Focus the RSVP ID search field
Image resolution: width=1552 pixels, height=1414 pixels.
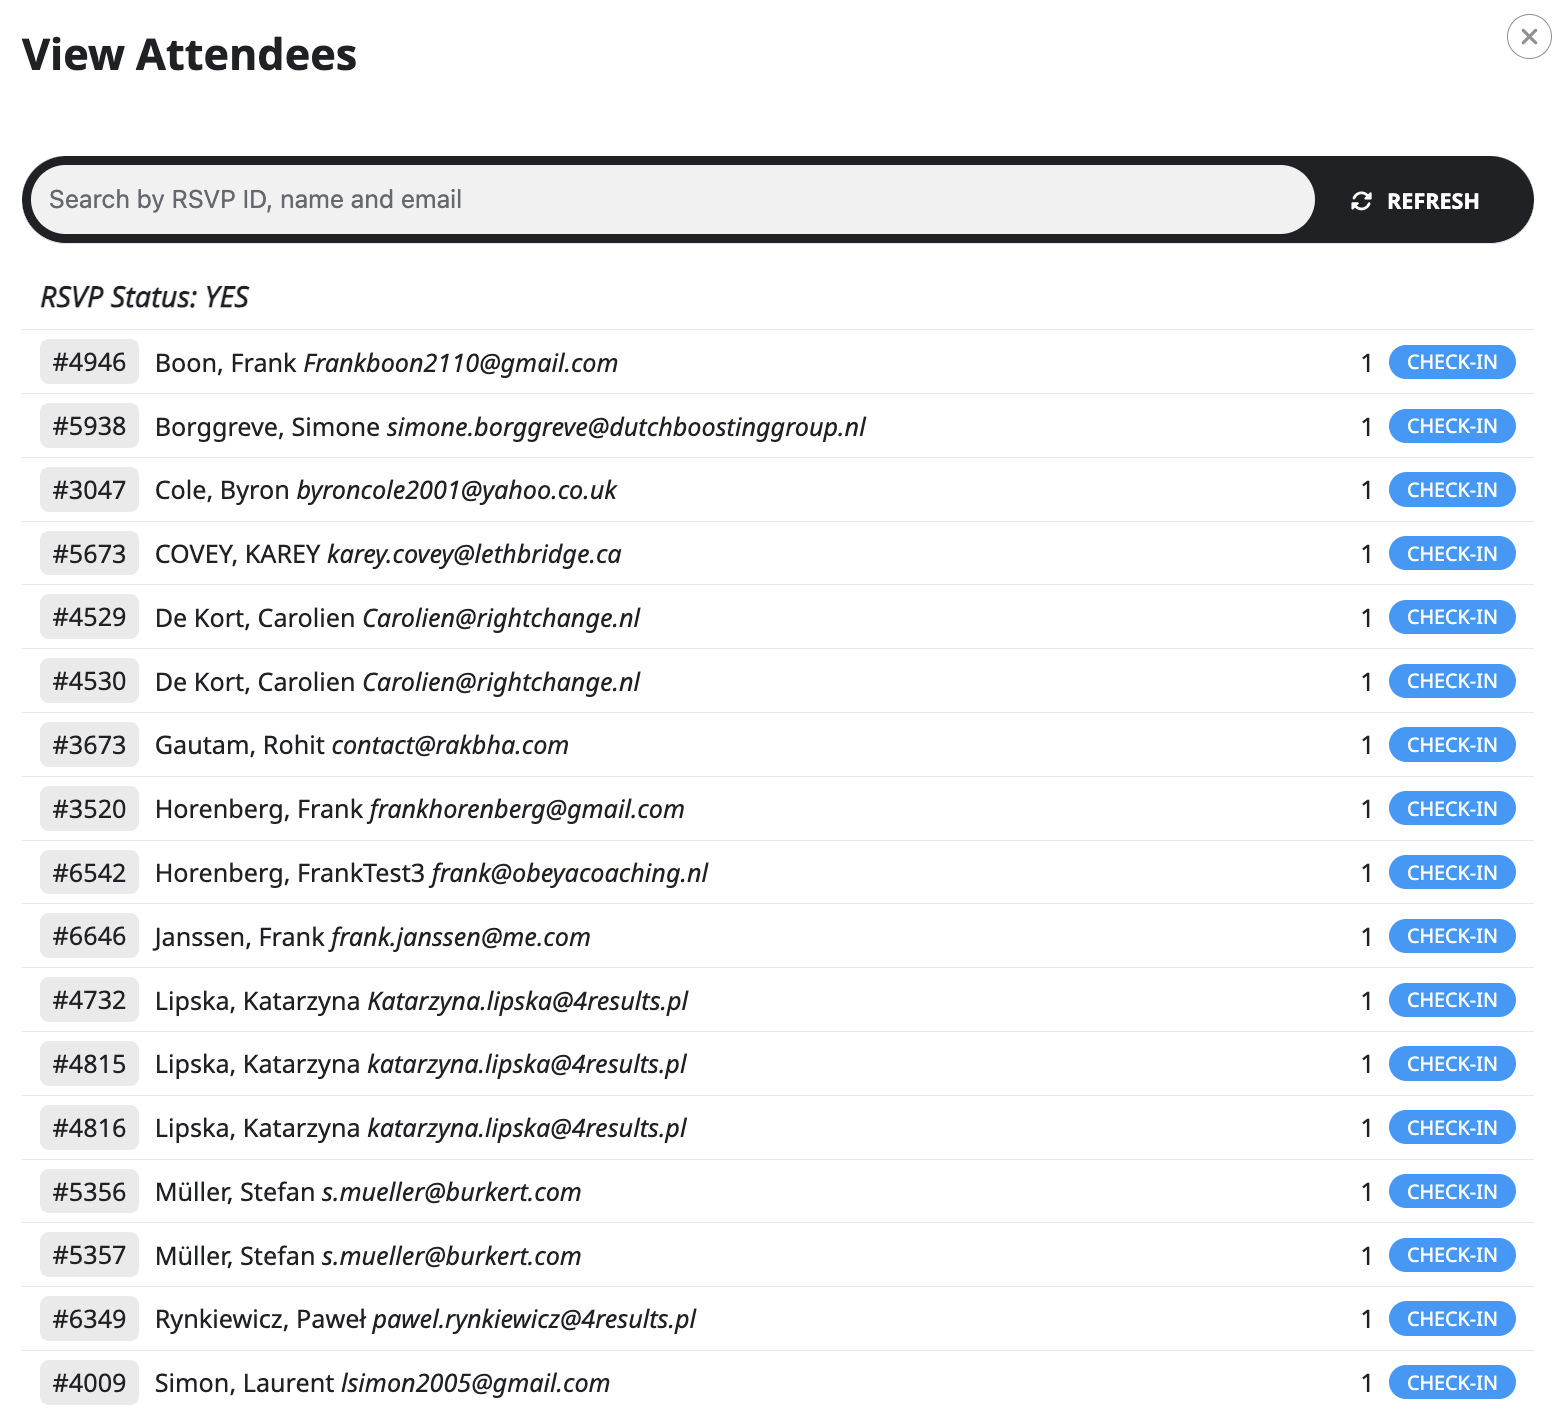(x=673, y=200)
